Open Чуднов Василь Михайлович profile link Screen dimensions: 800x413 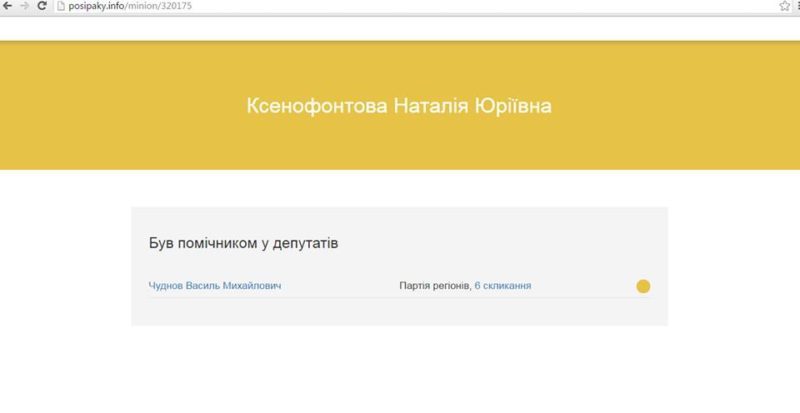tap(215, 286)
